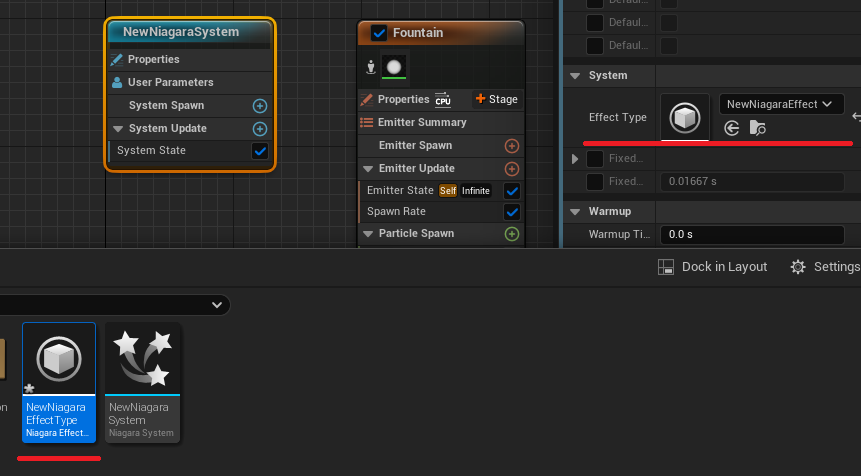Viewport: 861px width, 476px height.
Task: Add a module to System Spawn
Action: (x=260, y=105)
